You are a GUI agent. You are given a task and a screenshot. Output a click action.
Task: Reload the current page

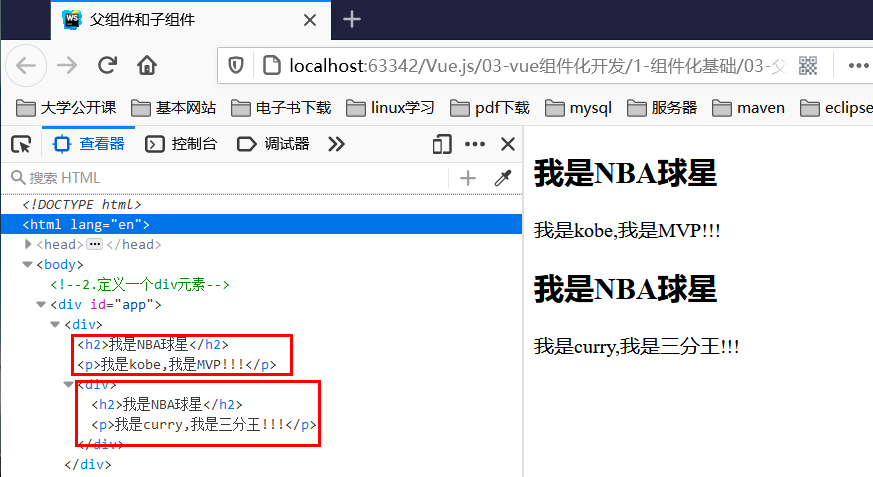click(107, 66)
